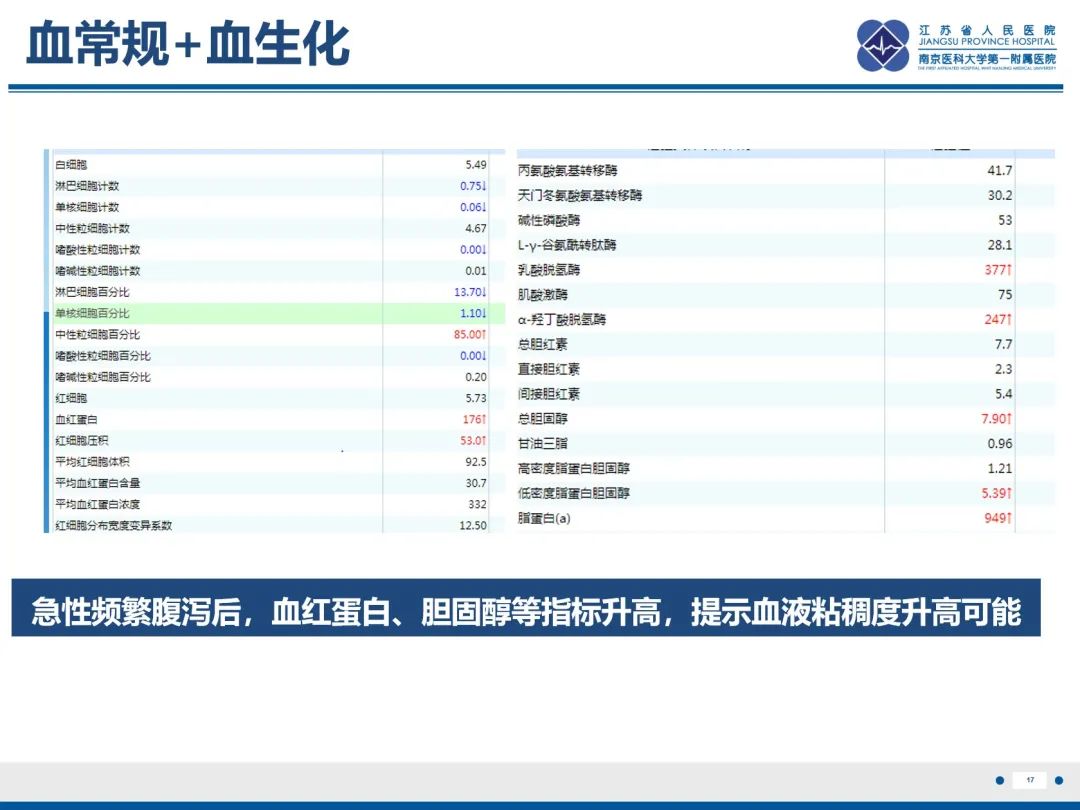
Task: Select the 白细胞 row label
Action: pos(71,165)
